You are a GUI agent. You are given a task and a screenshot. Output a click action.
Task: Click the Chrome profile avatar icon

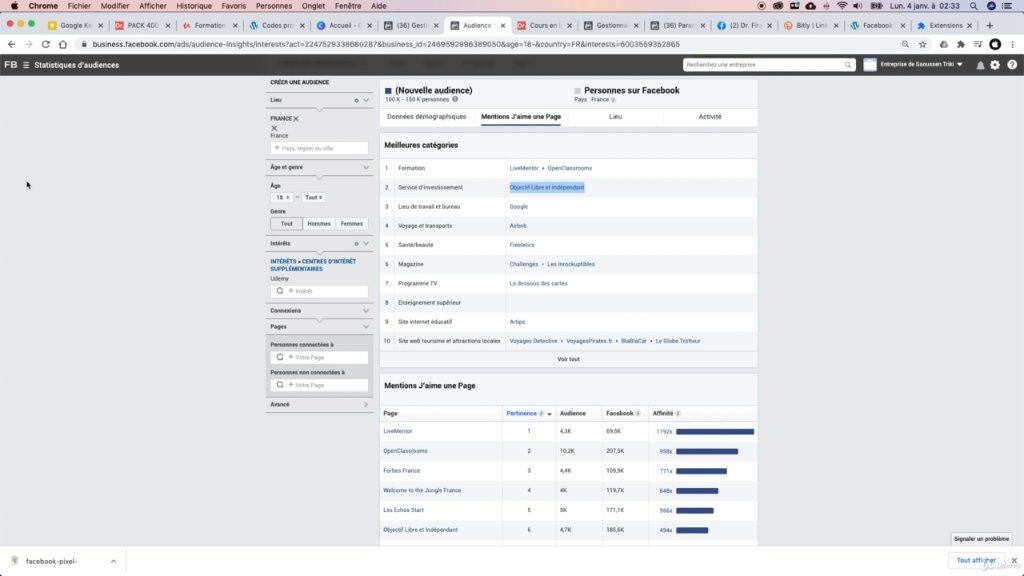click(x=995, y=44)
